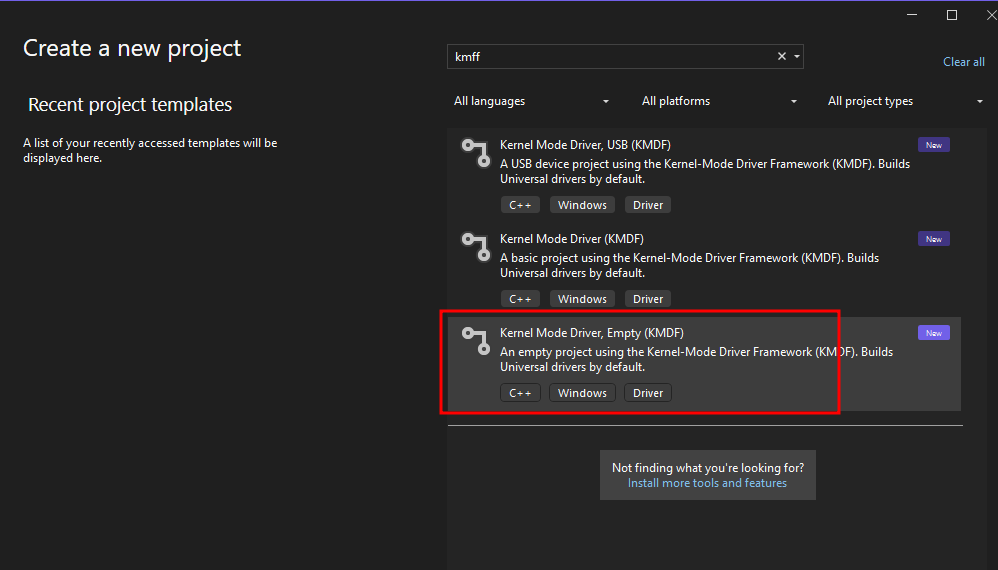998x570 pixels.
Task: Click the New badge on Empty KMDF template
Action: click(x=933, y=333)
